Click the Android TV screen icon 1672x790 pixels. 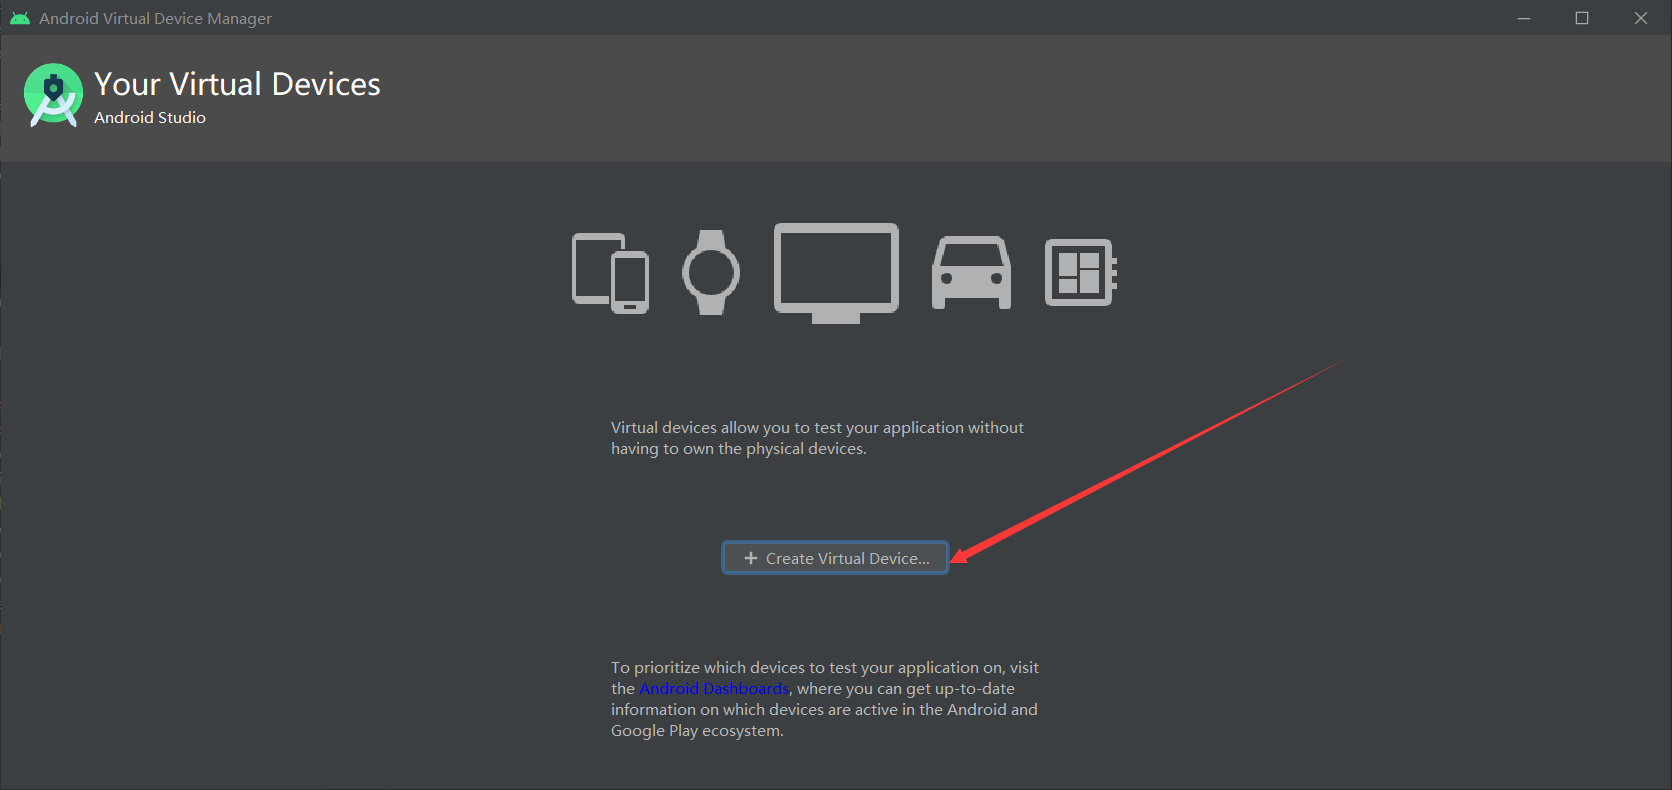(x=836, y=272)
